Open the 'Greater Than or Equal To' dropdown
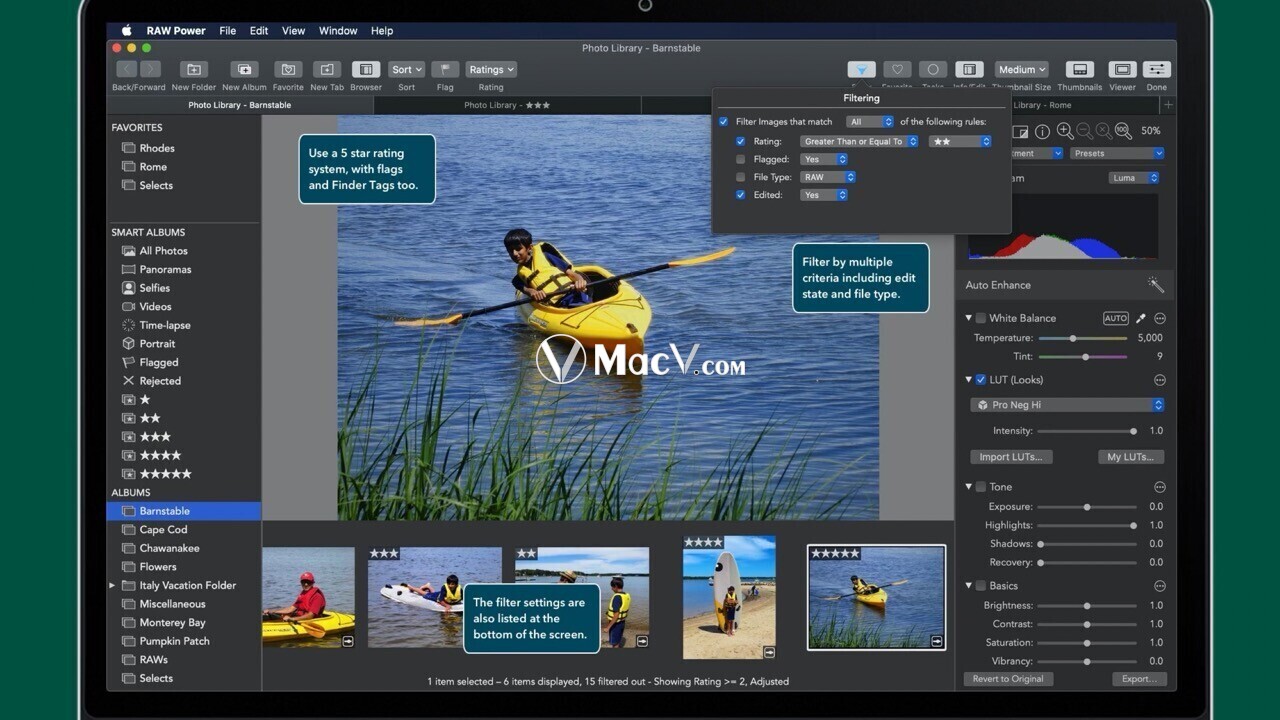The height and width of the screenshot is (720, 1280). point(859,142)
